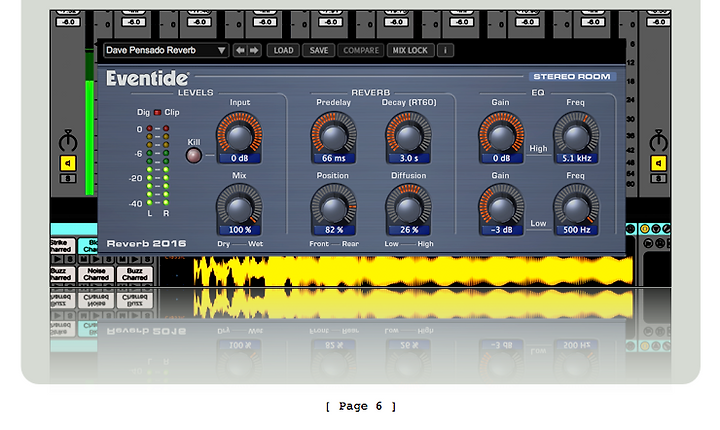
Task: Select the Strike Charred clip
Action: 62,246
